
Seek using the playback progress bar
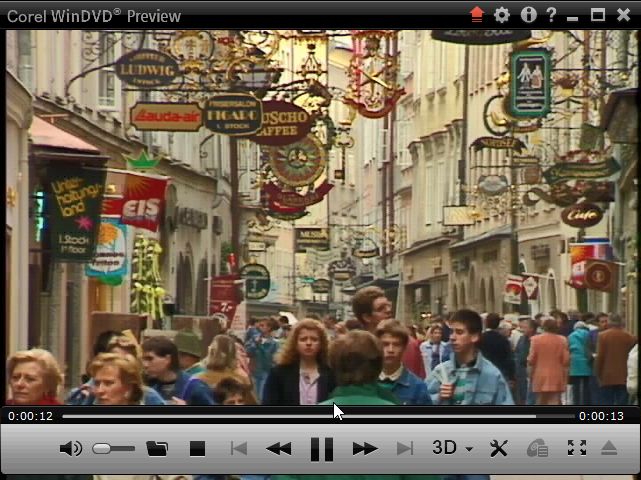tap(318, 416)
